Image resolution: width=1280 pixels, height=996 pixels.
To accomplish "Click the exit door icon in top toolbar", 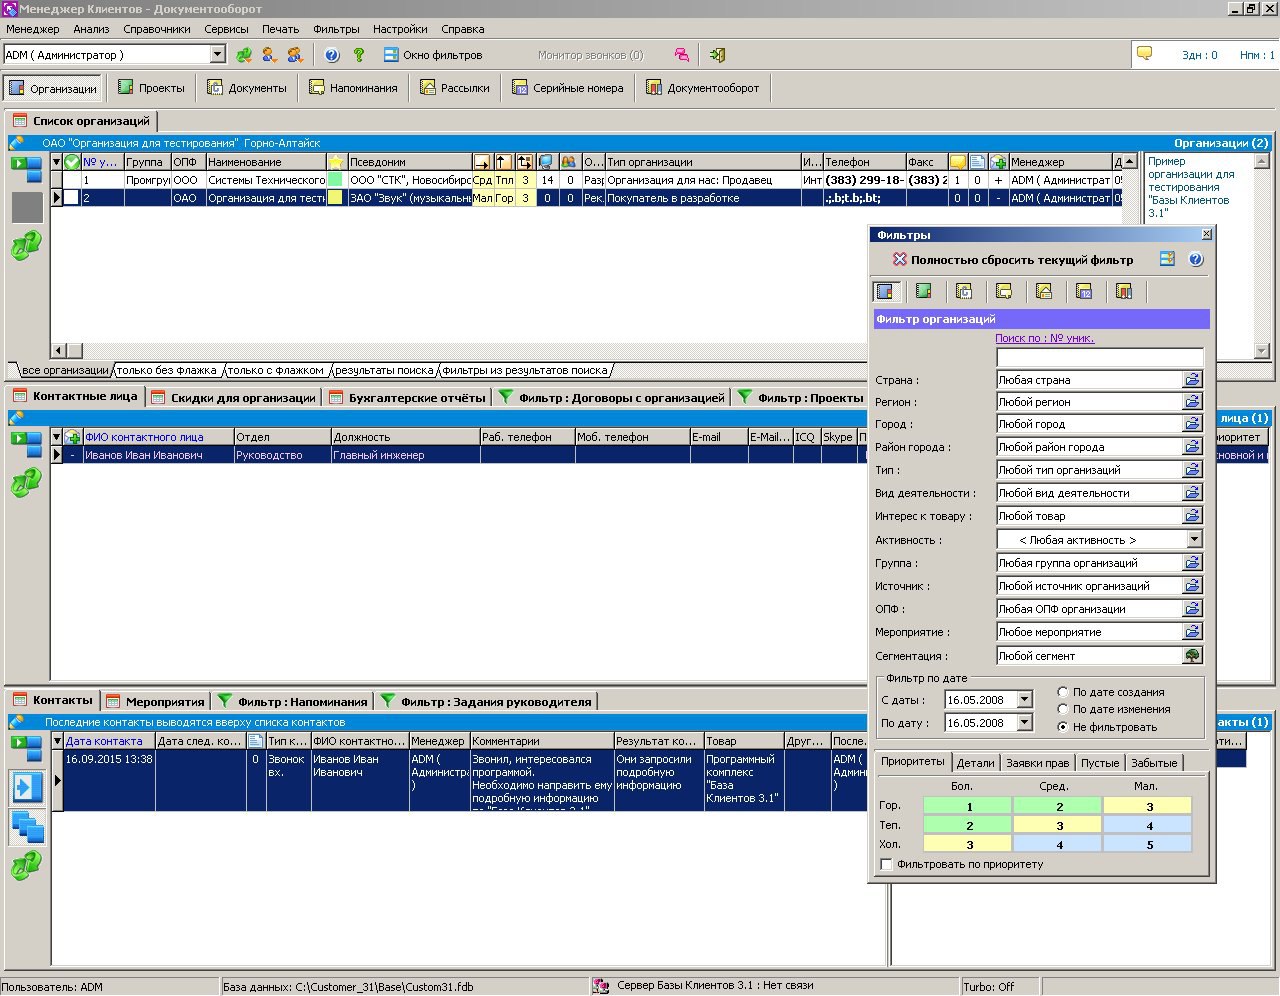I will (x=717, y=55).
